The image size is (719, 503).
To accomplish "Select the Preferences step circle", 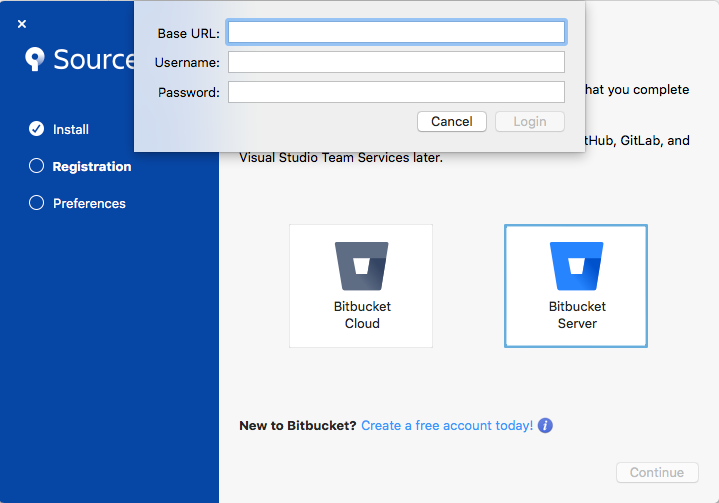I will pyautogui.click(x=37, y=203).
